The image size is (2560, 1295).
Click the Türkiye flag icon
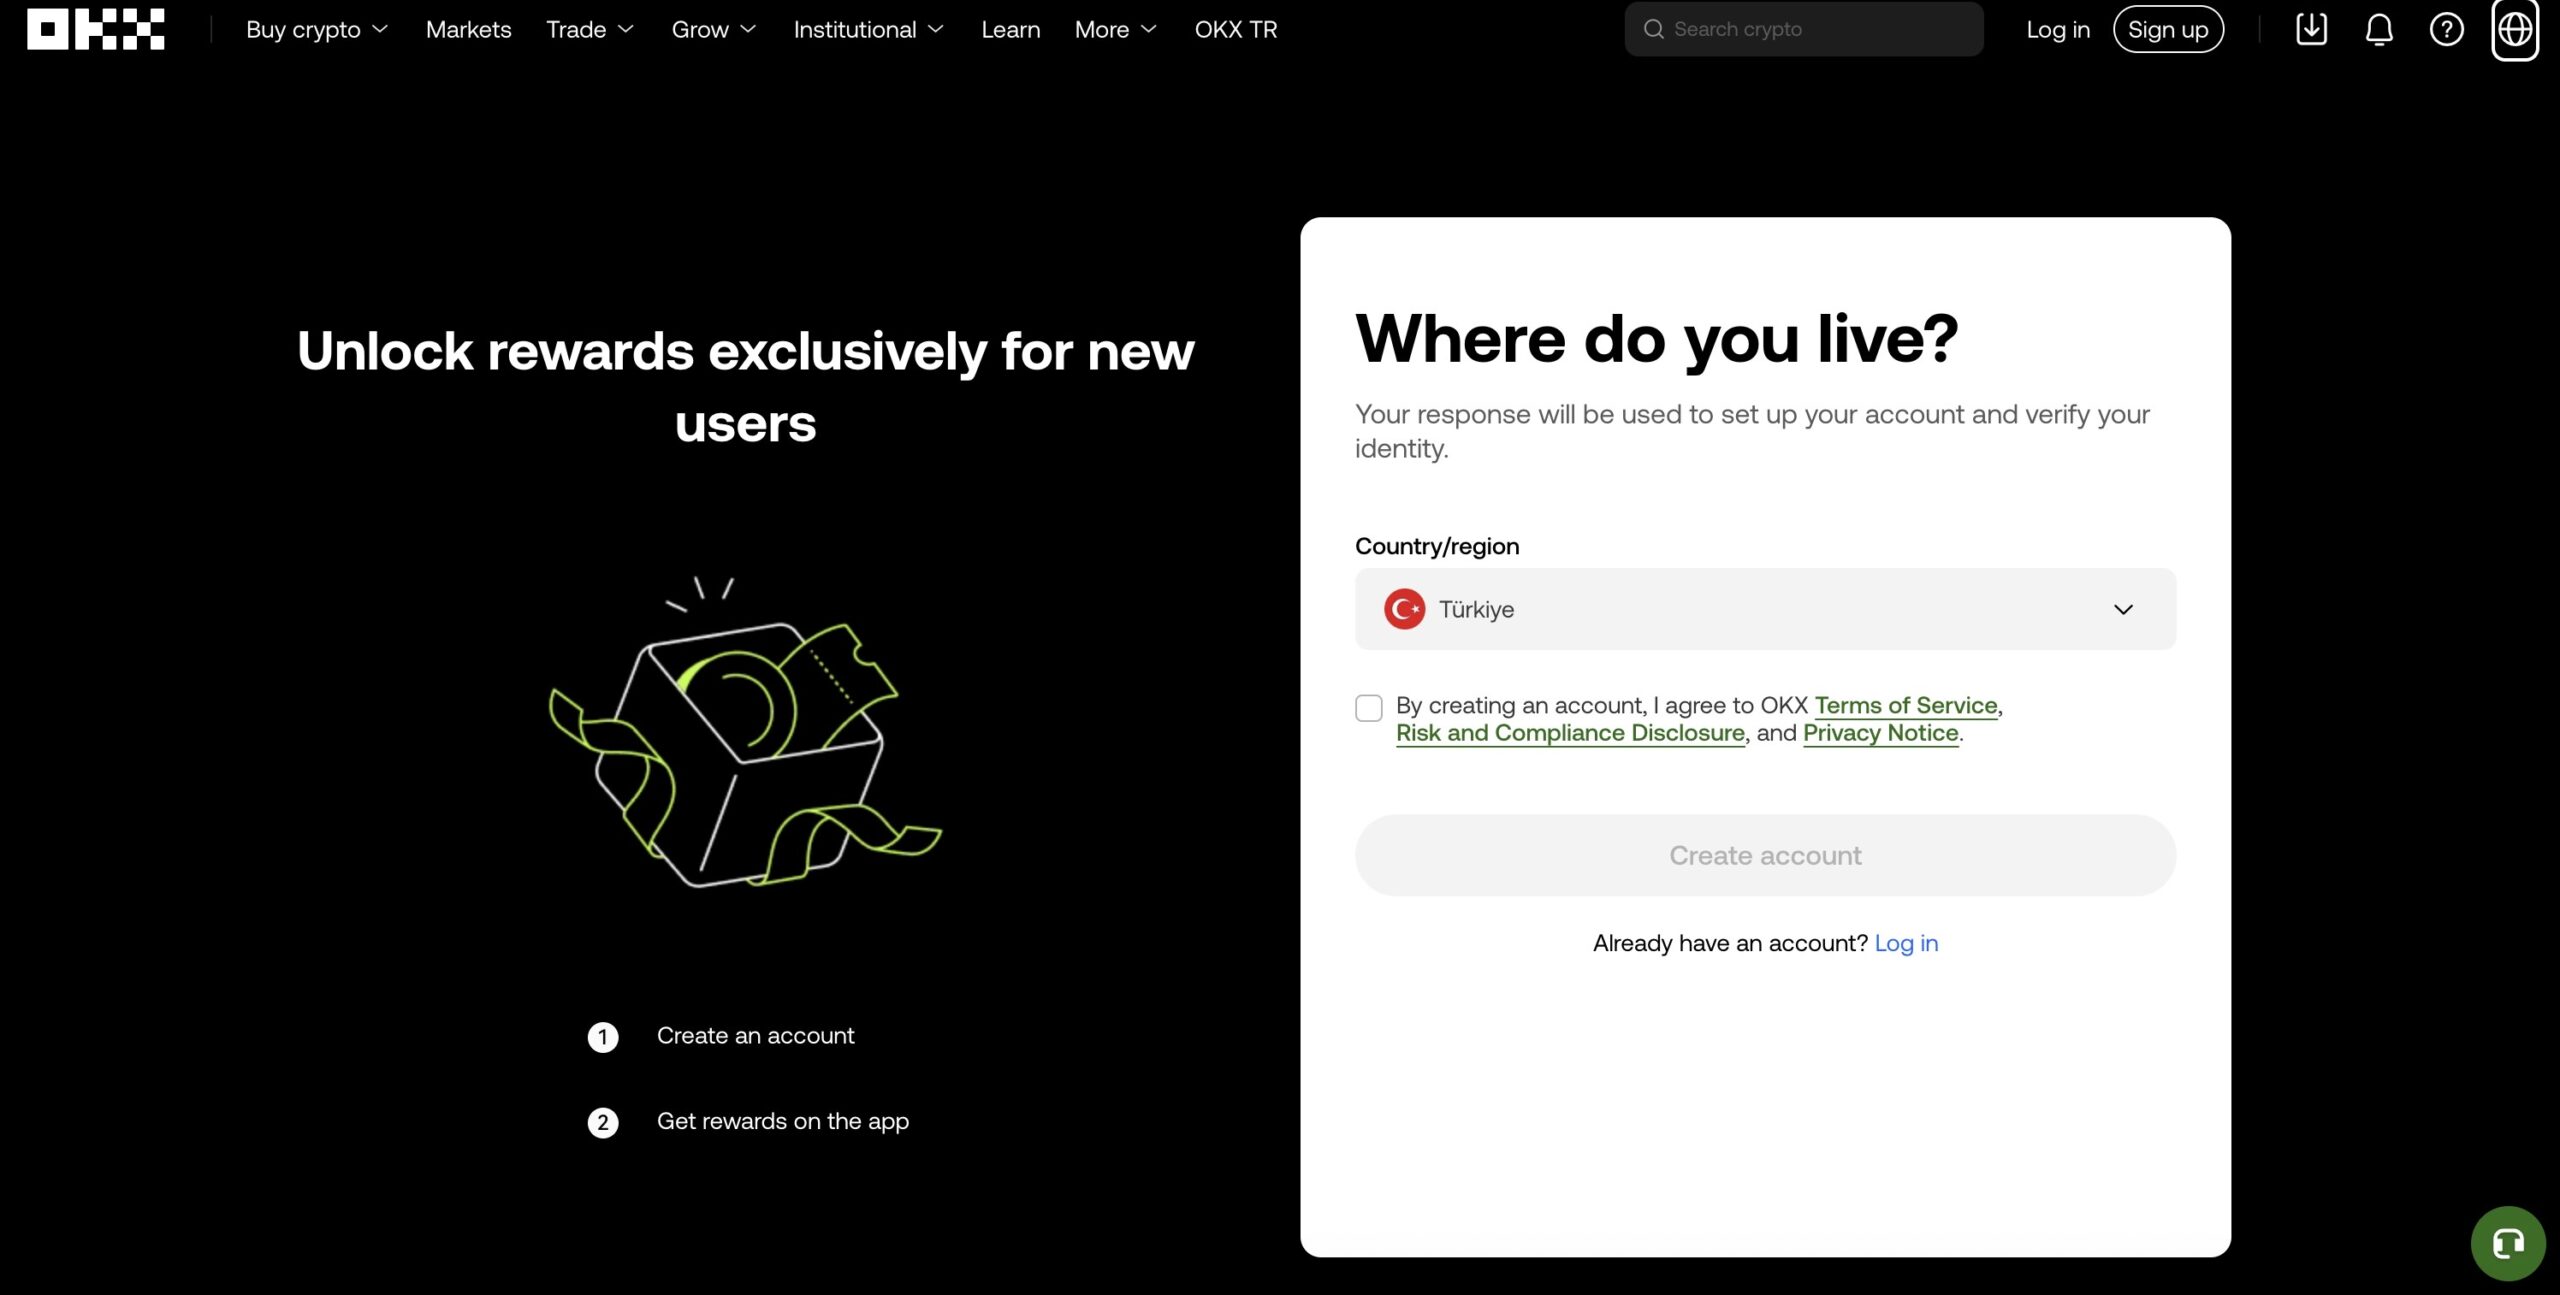1404,609
